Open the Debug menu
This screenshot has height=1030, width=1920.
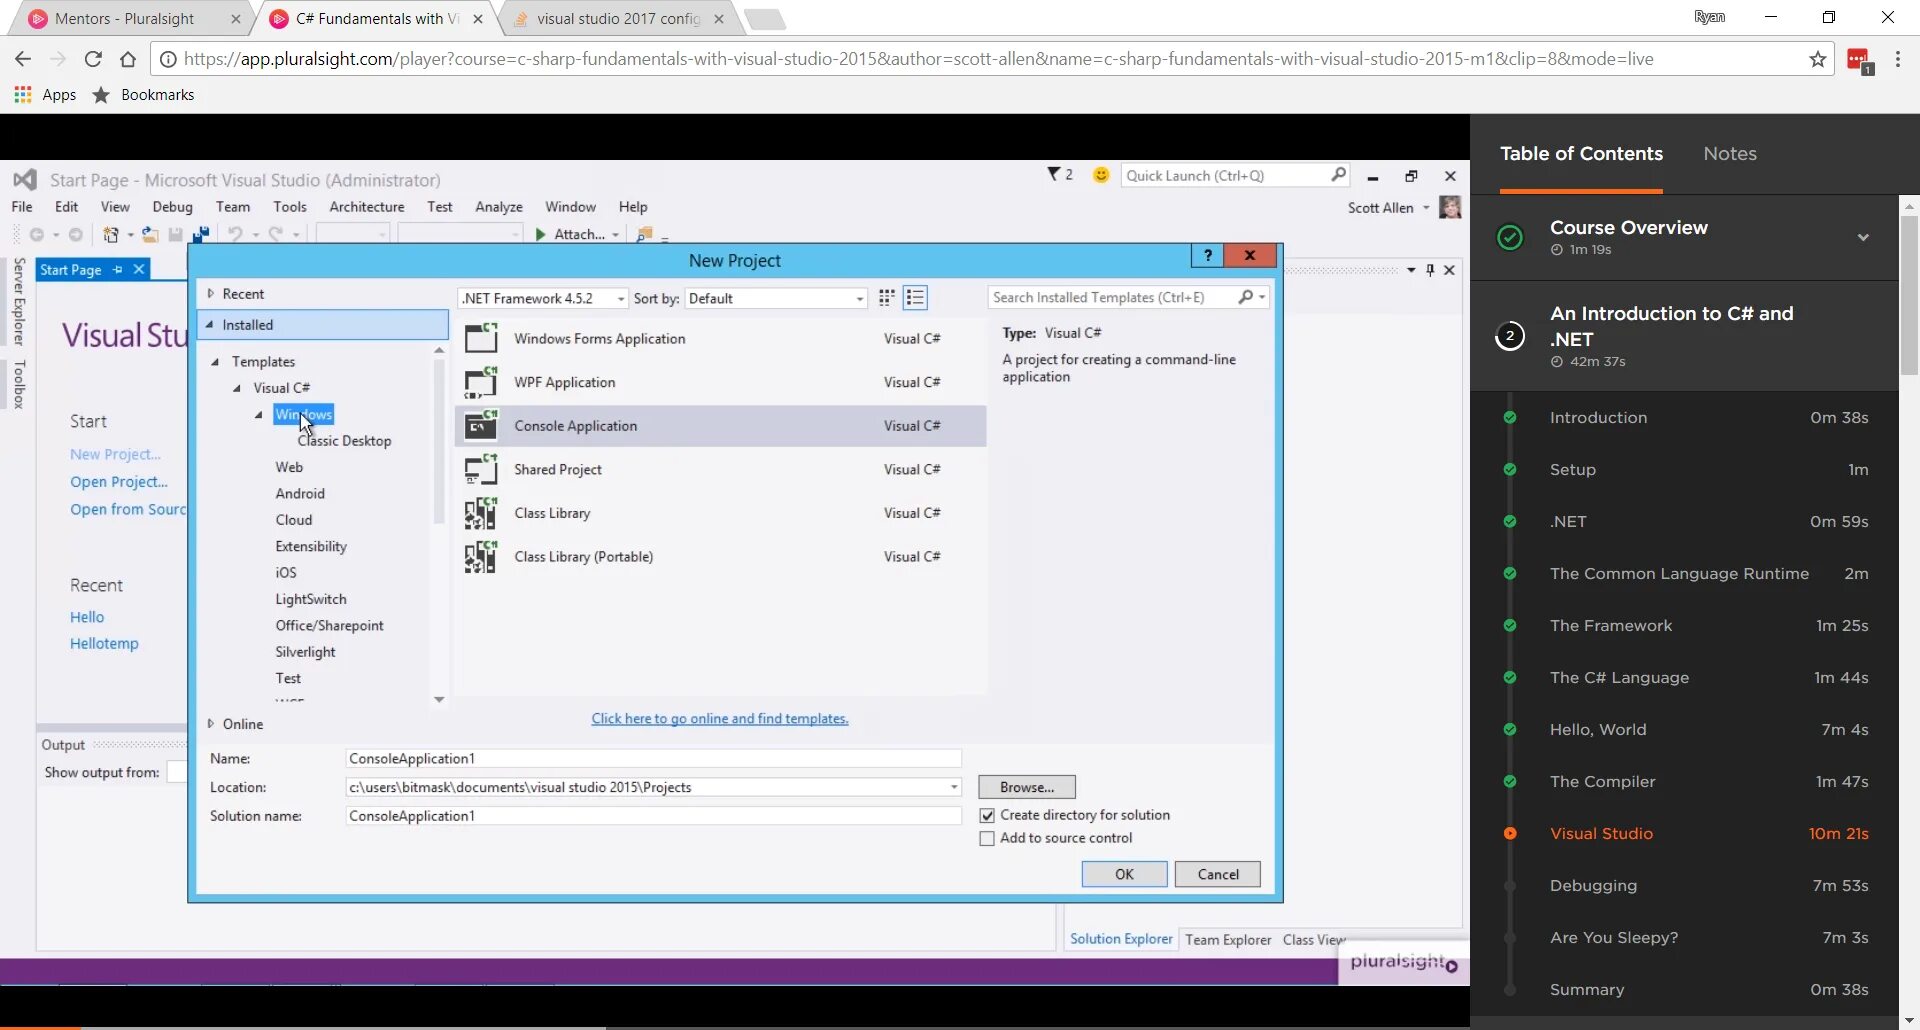click(173, 207)
